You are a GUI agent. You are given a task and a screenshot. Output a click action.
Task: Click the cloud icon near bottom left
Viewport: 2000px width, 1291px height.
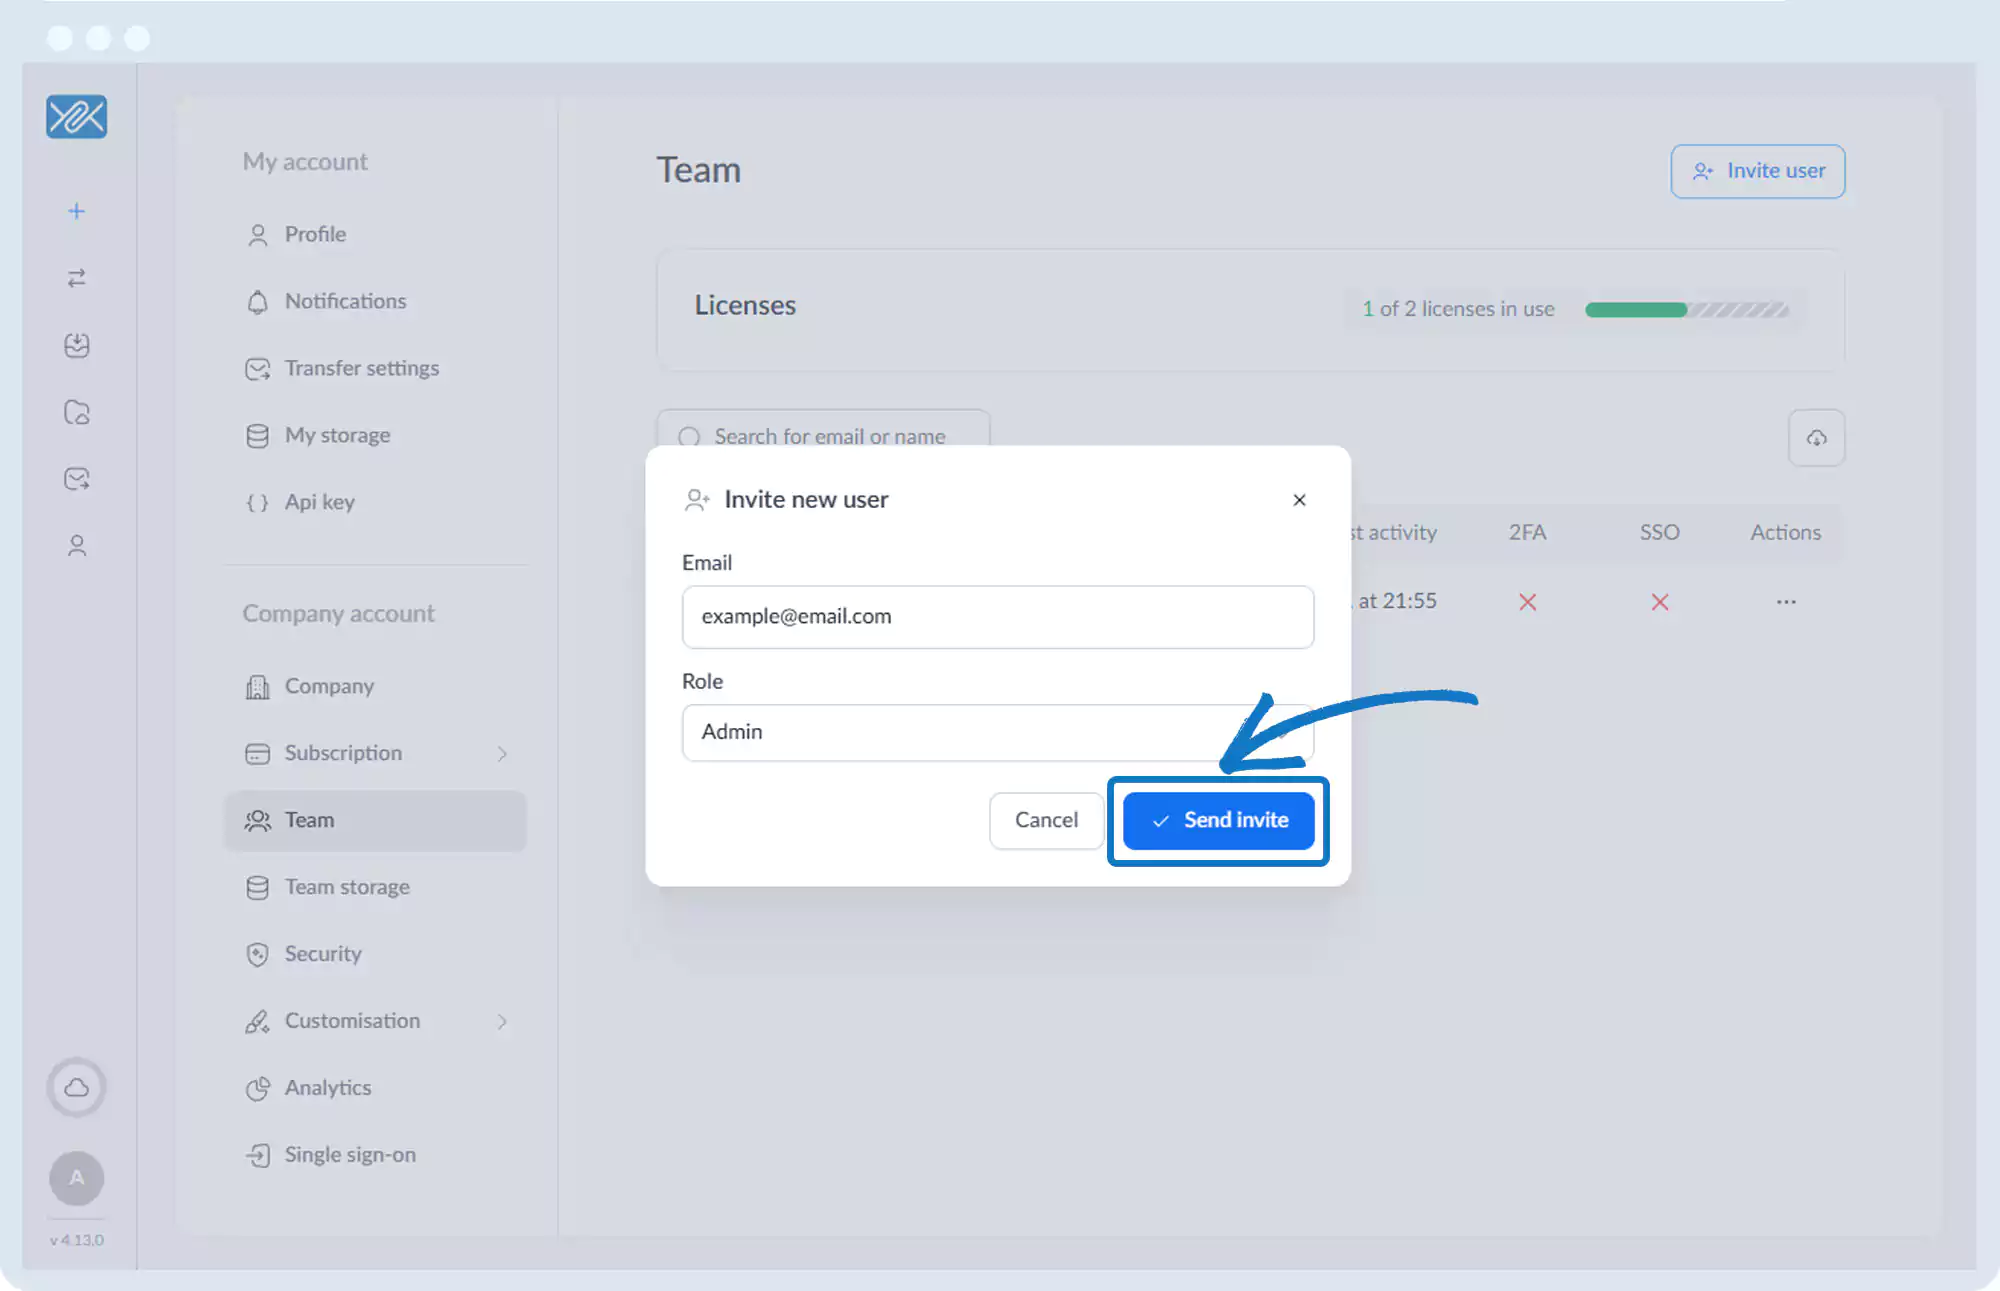coord(76,1087)
